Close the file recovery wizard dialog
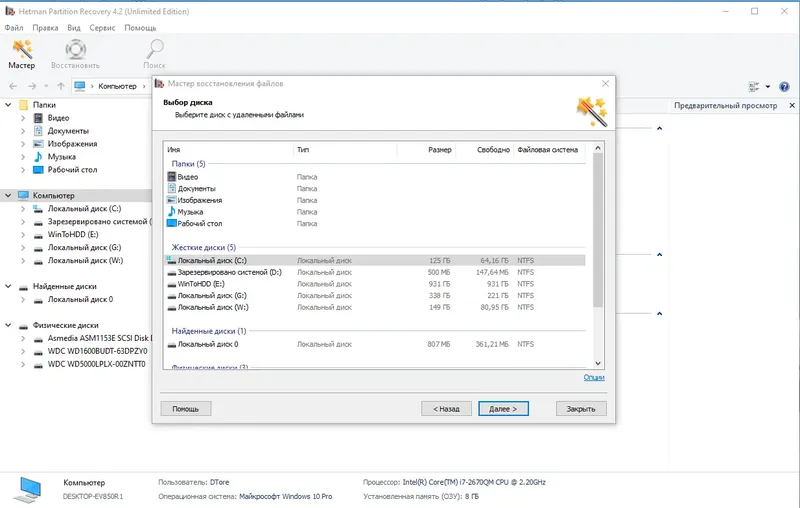 [605, 84]
